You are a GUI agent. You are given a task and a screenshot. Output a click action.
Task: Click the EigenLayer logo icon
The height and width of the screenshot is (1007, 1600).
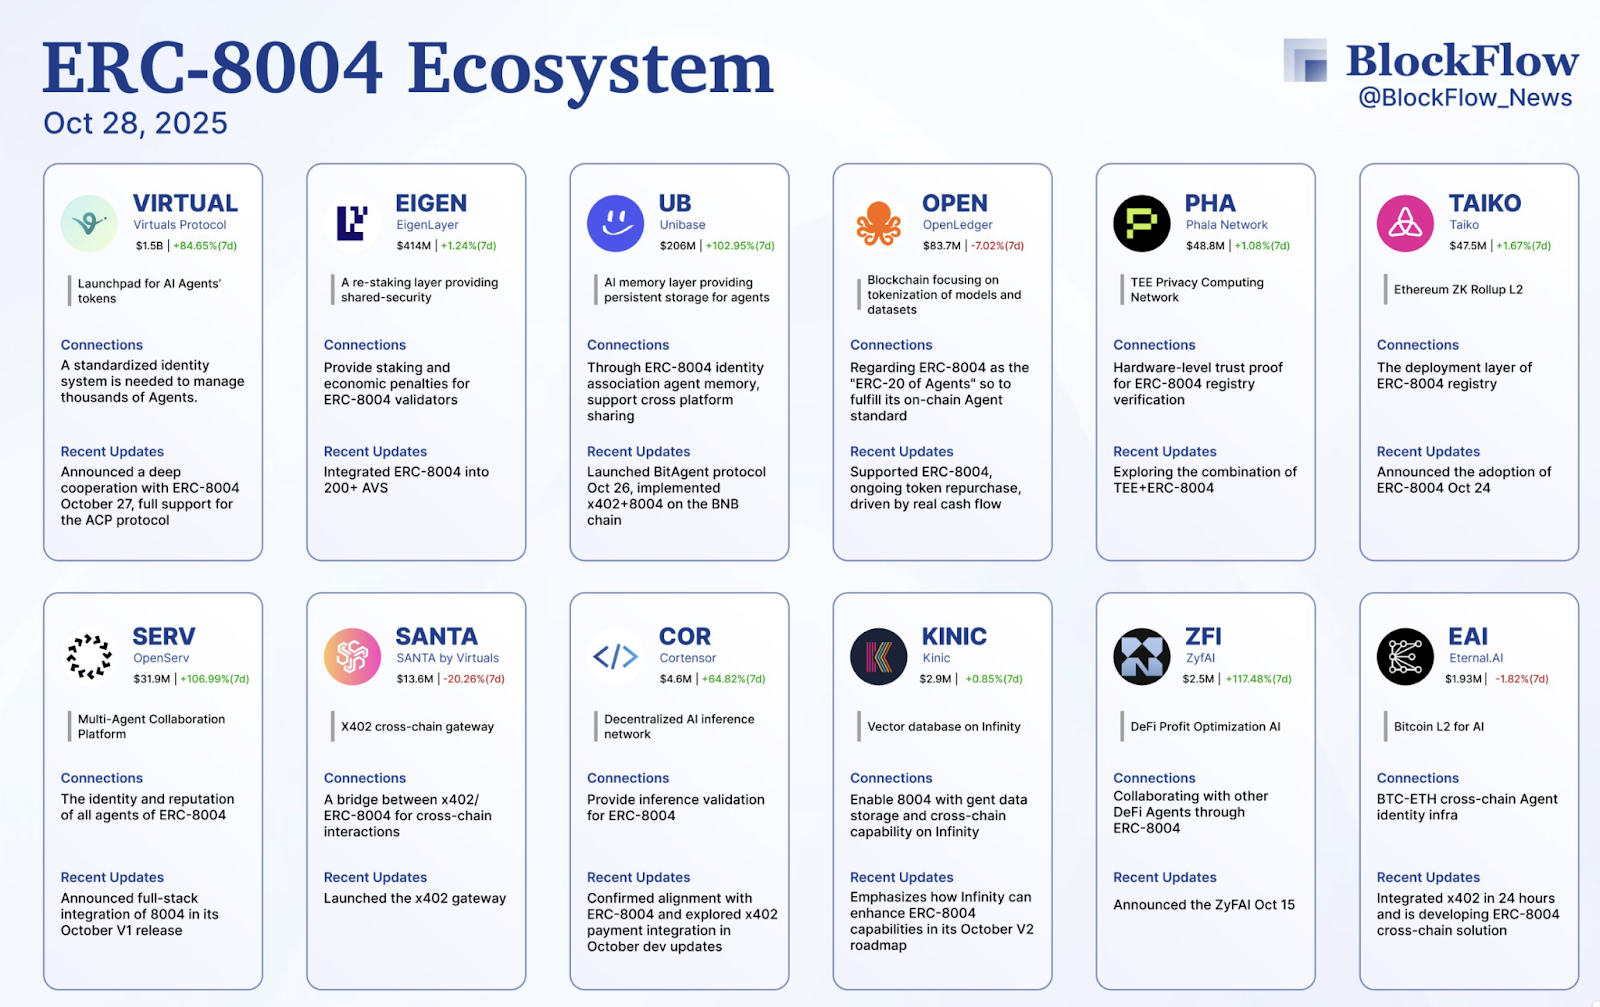click(x=352, y=222)
